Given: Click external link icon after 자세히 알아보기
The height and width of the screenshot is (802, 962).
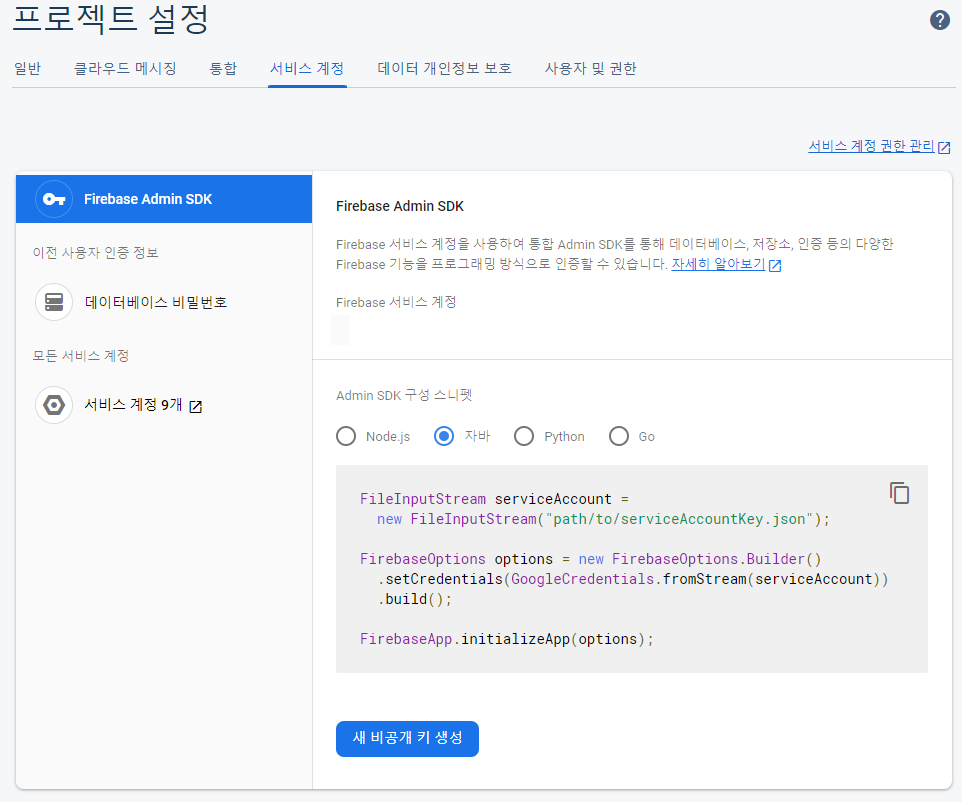Looking at the screenshot, I should click(x=775, y=265).
